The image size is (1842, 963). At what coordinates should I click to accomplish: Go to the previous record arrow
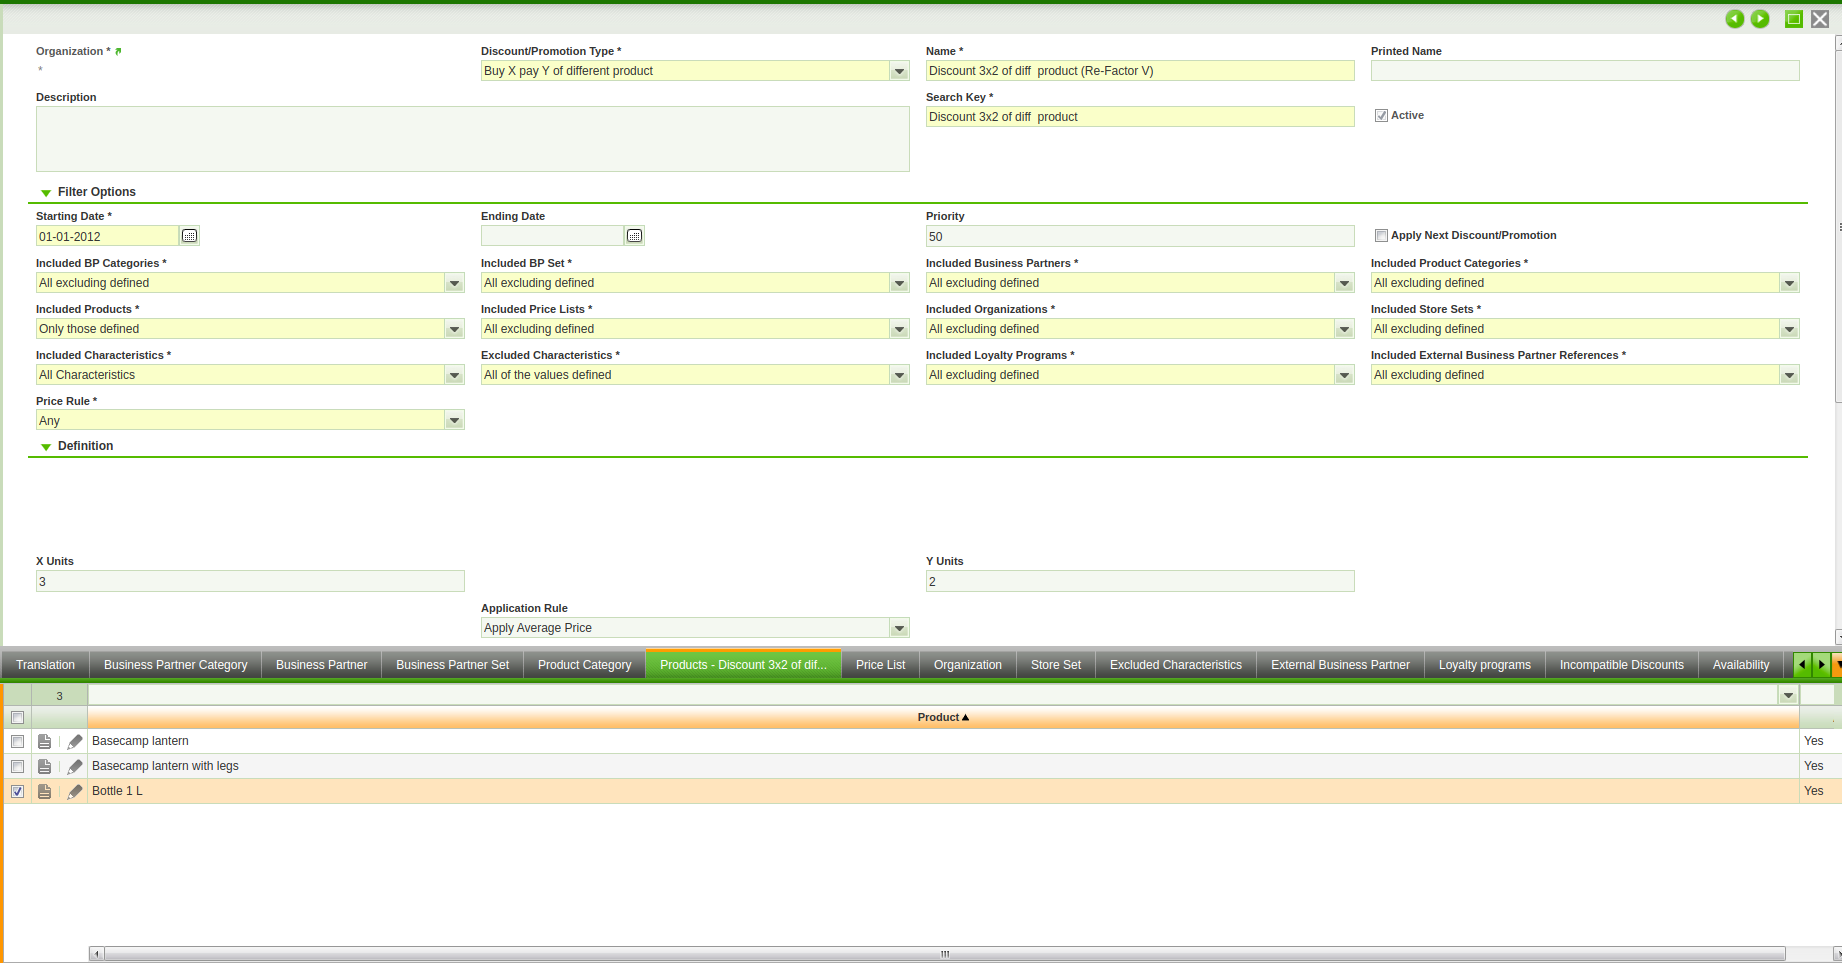(x=1734, y=19)
